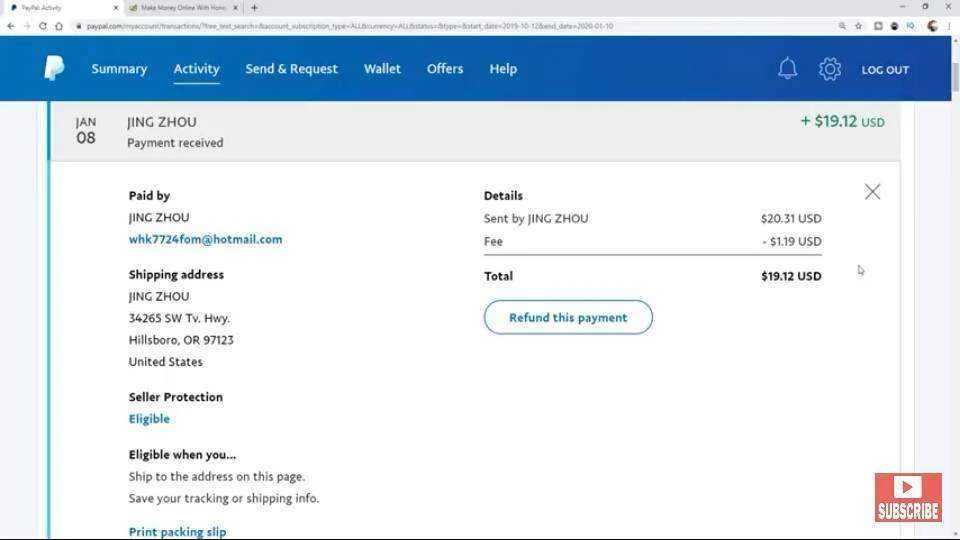
Task: Open the Wallet page
Action: click(382, 69)
